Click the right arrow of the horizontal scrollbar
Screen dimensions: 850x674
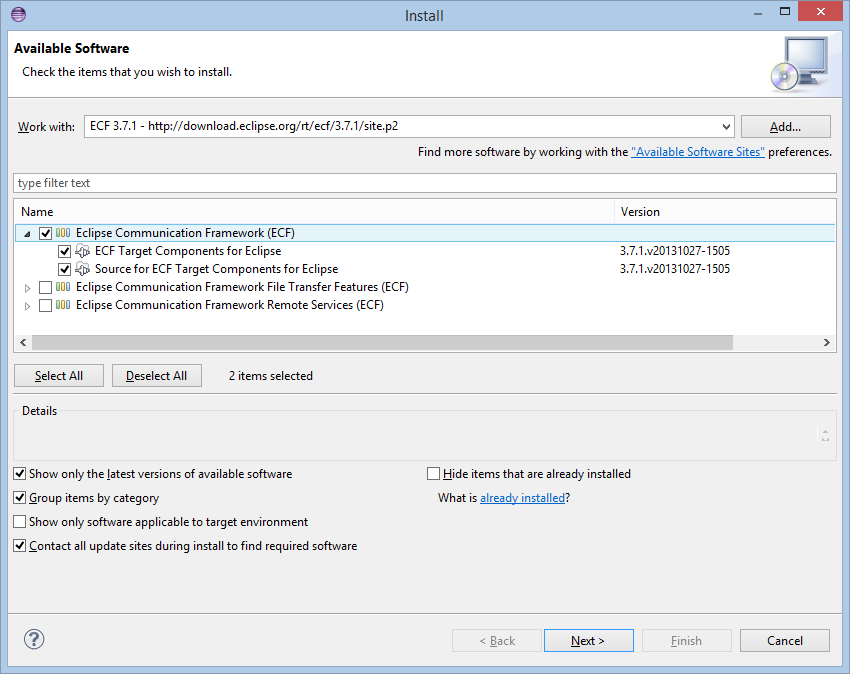(x=827, y=342)
